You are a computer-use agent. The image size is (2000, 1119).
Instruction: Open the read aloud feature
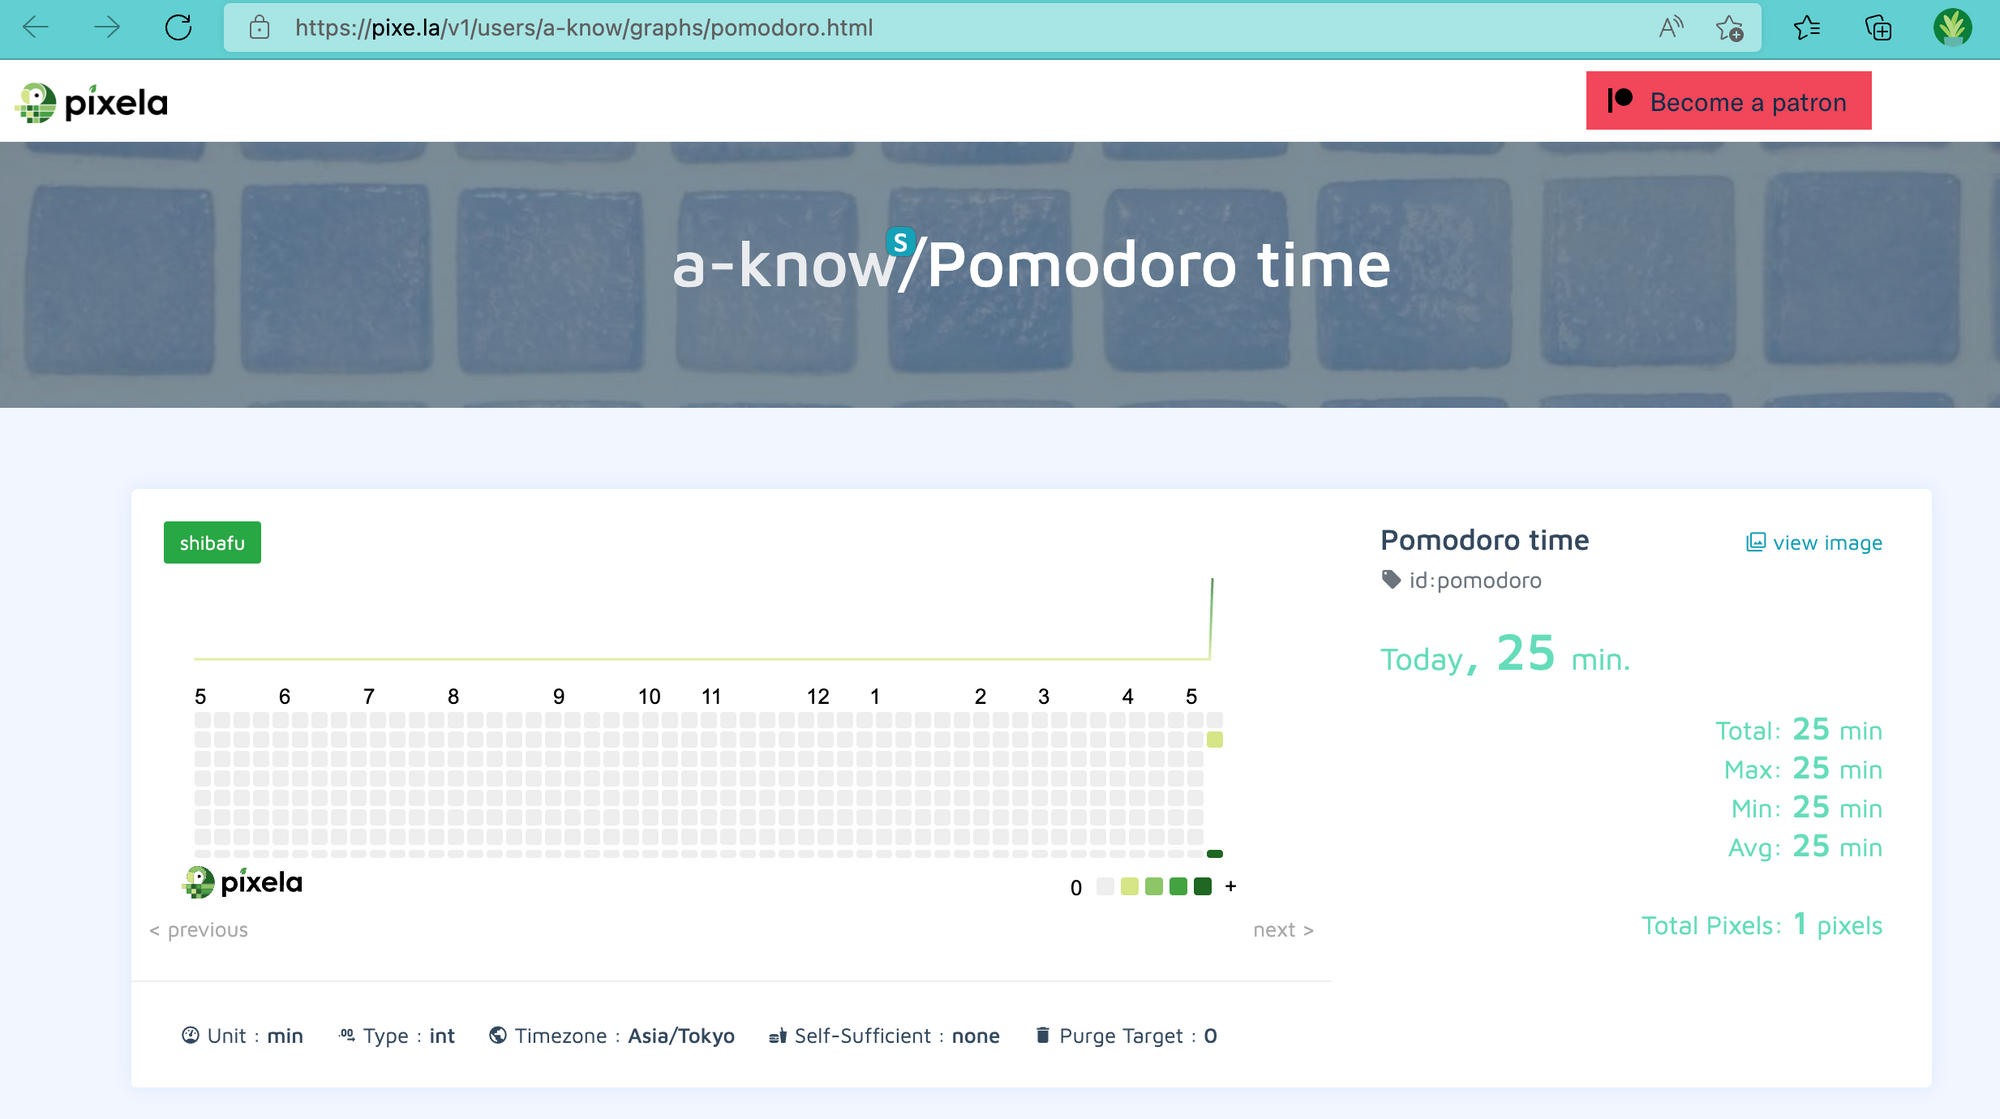click(x=1671, y=27)
